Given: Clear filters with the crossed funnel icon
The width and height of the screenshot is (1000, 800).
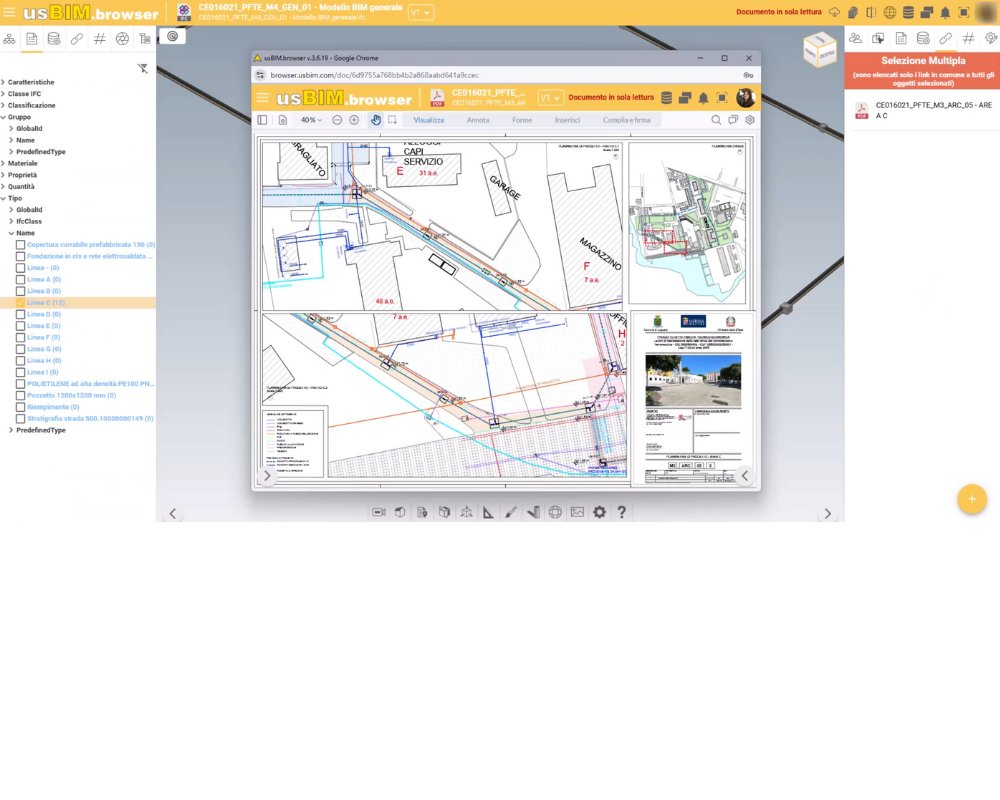Looking at the screenshot, I should pos(143,68).
